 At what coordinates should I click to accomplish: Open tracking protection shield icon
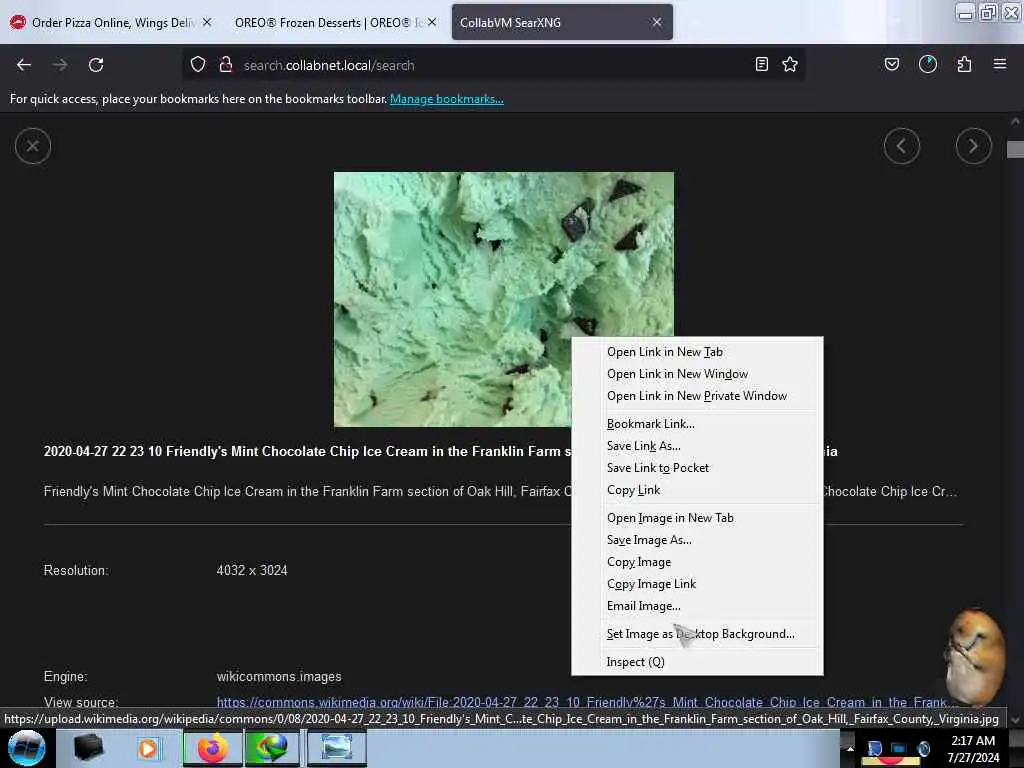198,65
